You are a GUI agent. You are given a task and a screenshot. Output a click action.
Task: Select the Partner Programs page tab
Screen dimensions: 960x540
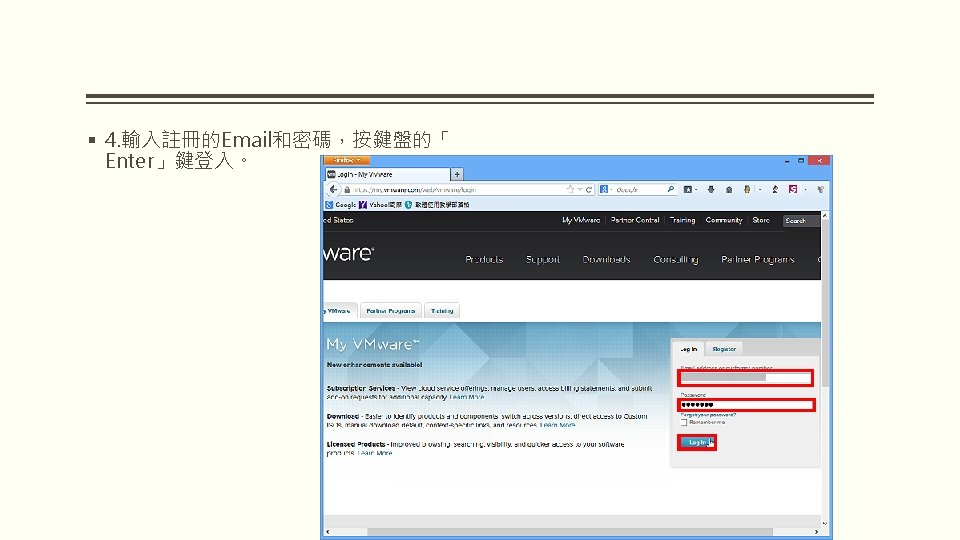coord(391,311)
